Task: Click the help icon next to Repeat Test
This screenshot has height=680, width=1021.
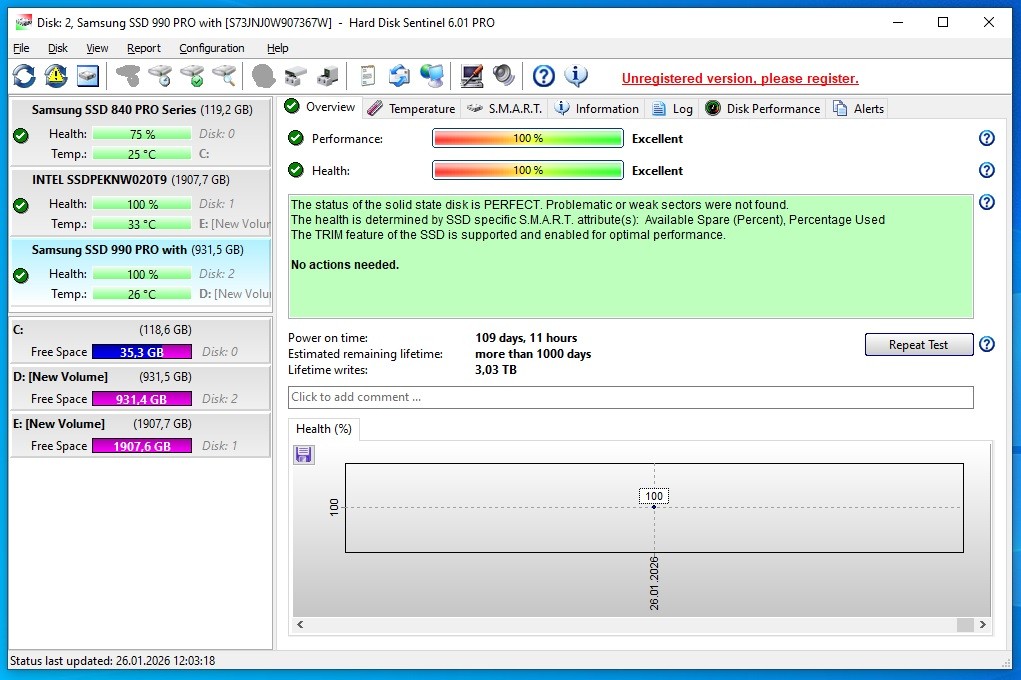Action: coord(986,345)
